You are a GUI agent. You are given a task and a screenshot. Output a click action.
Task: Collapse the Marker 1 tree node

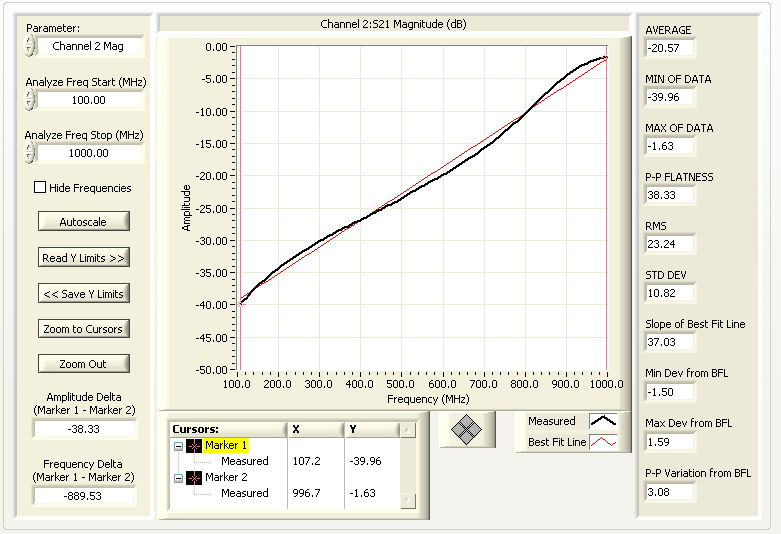pyautogui.click(x=178, y=445)
